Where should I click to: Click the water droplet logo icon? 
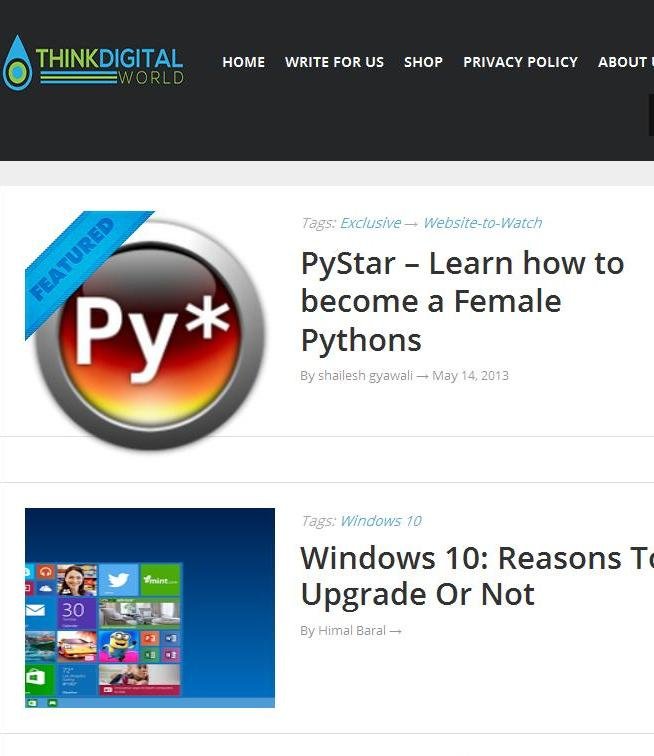point(17,64)
